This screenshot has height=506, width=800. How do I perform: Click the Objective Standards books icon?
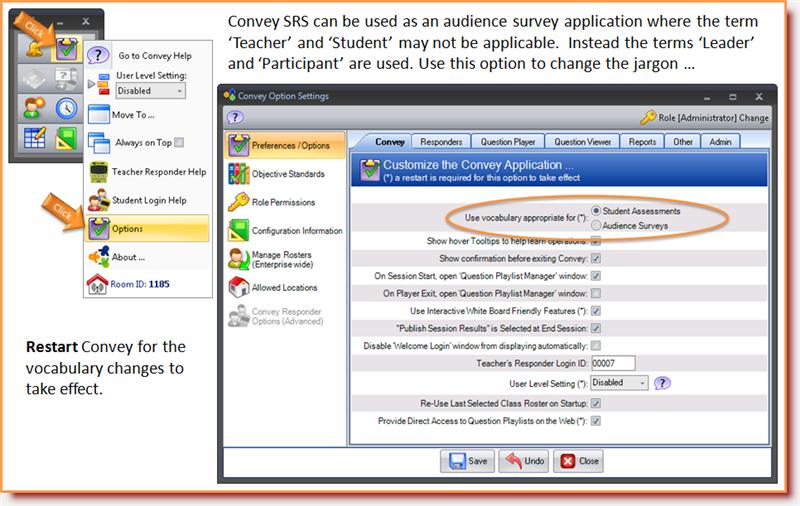tap(239, 174)
